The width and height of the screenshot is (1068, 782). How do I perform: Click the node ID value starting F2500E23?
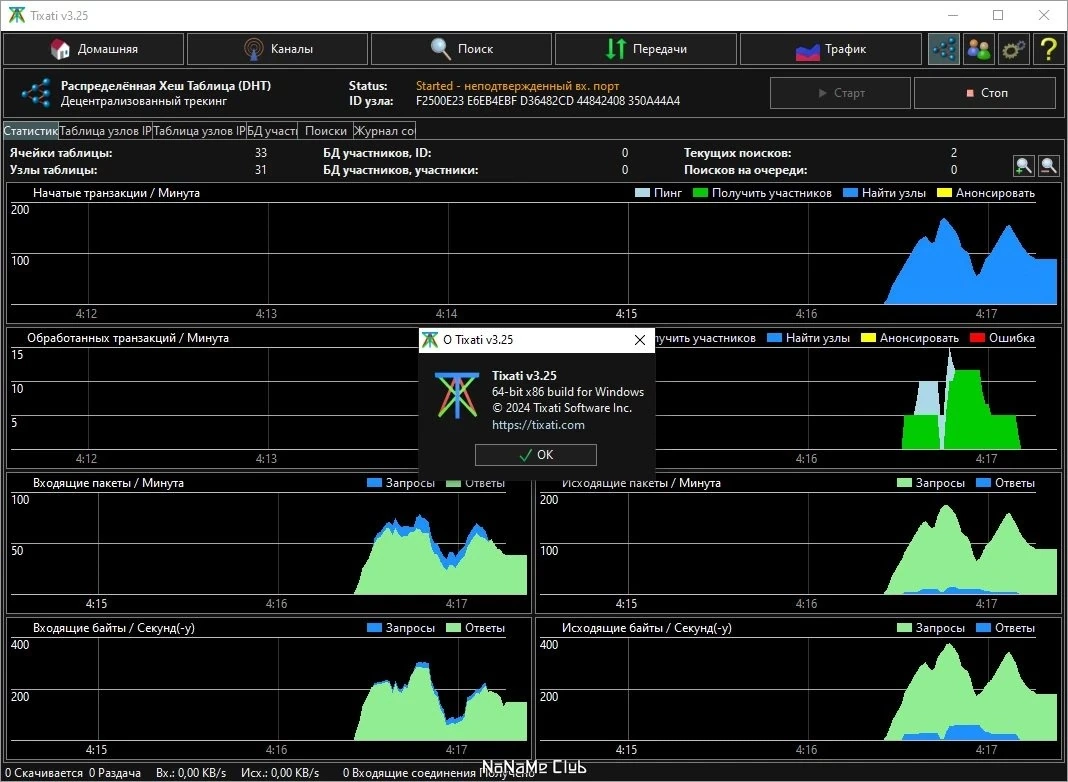click(548, 101)
